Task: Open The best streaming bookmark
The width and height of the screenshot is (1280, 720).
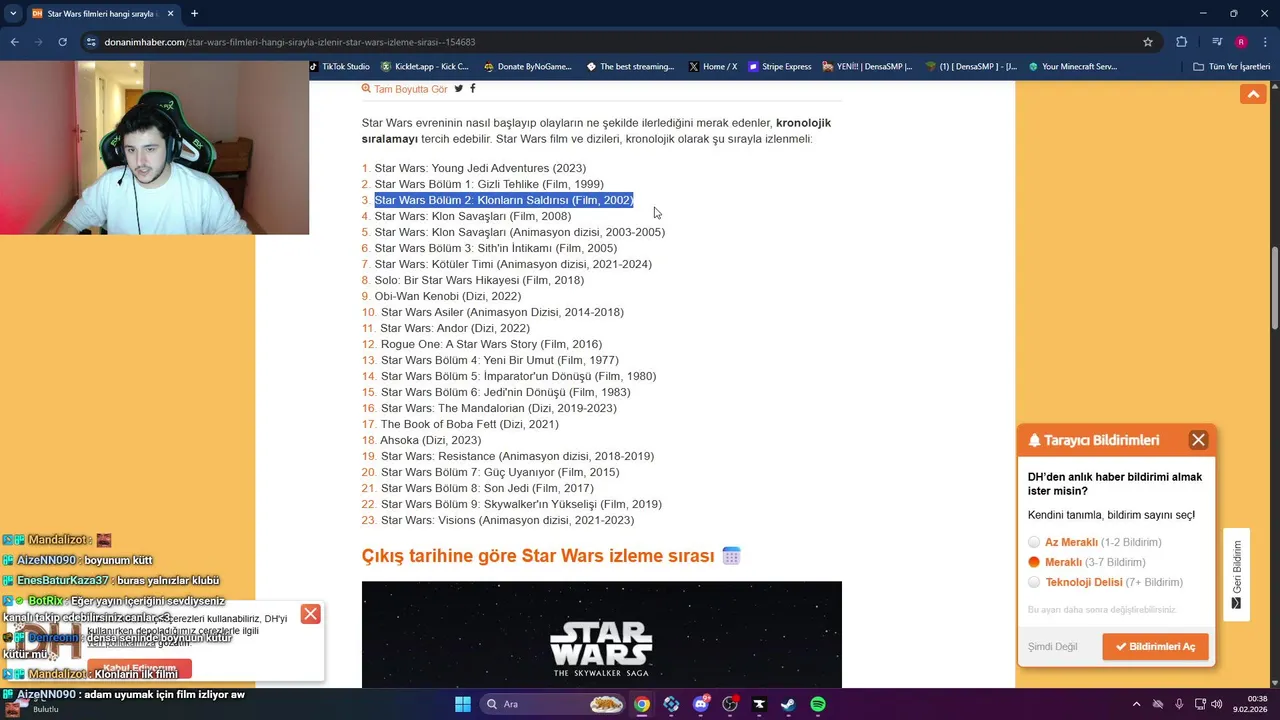Action: coord(629,67)
